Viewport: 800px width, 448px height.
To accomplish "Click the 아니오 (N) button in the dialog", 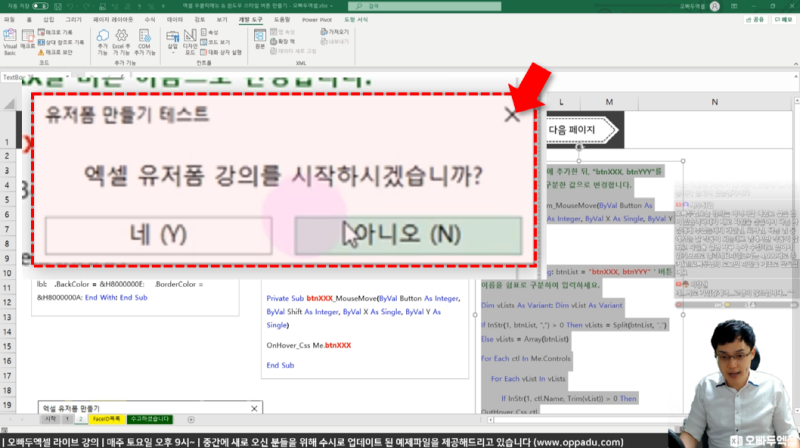I will 408,234.
